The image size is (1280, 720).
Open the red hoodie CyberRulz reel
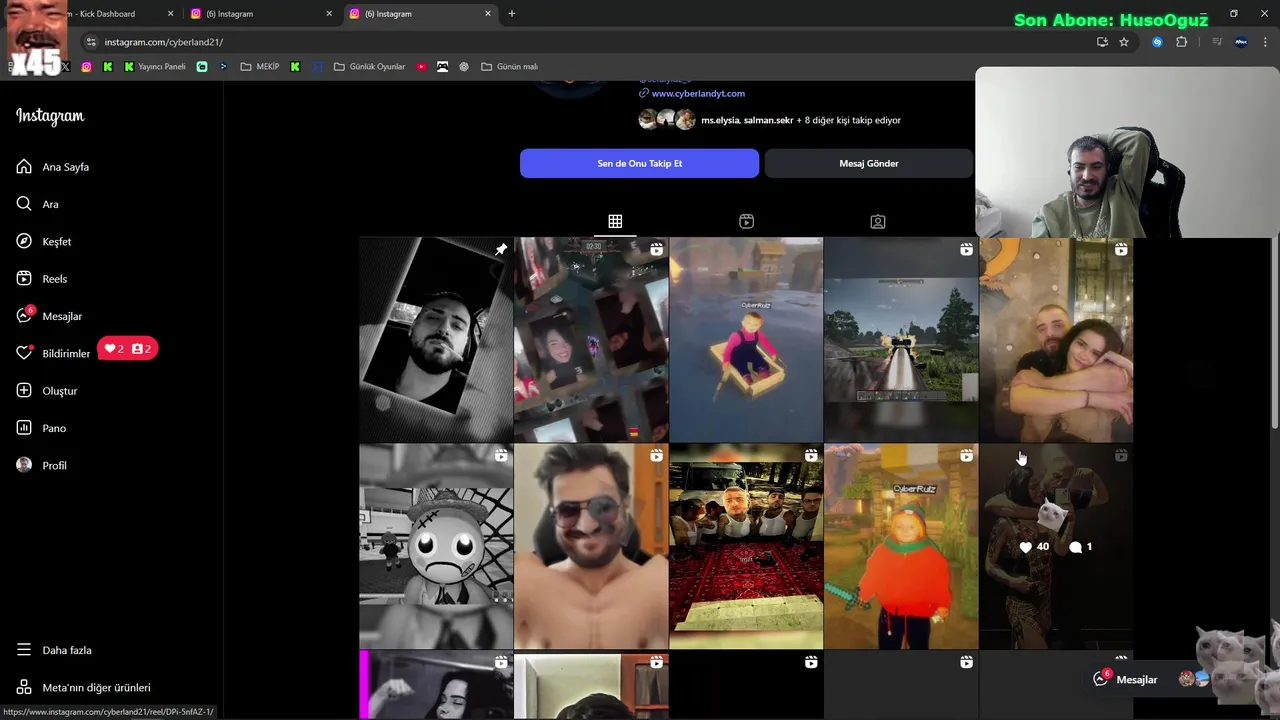901,547
